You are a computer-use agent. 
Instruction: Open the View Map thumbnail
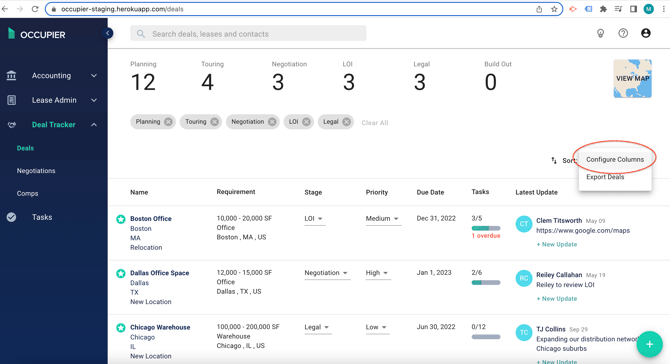(x=632, y=79)
